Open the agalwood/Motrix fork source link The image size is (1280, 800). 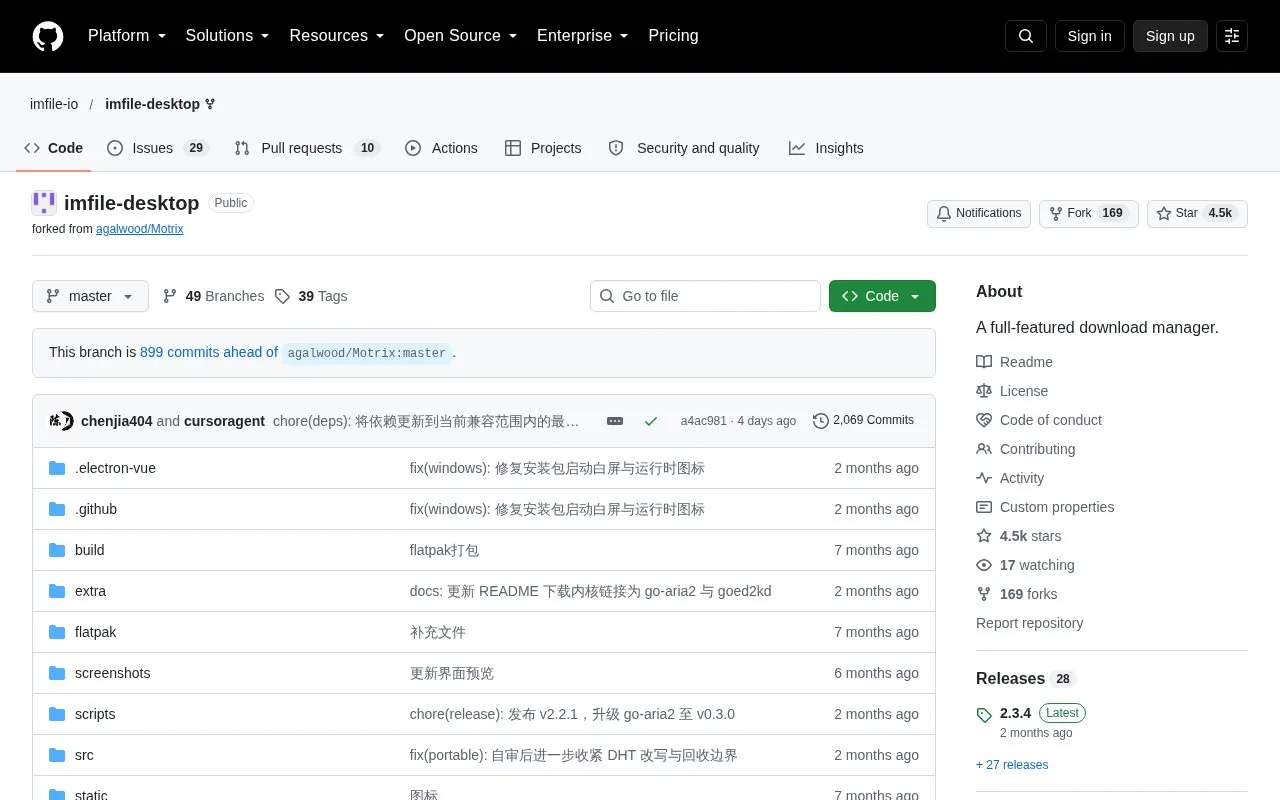[x=140, y=229]
